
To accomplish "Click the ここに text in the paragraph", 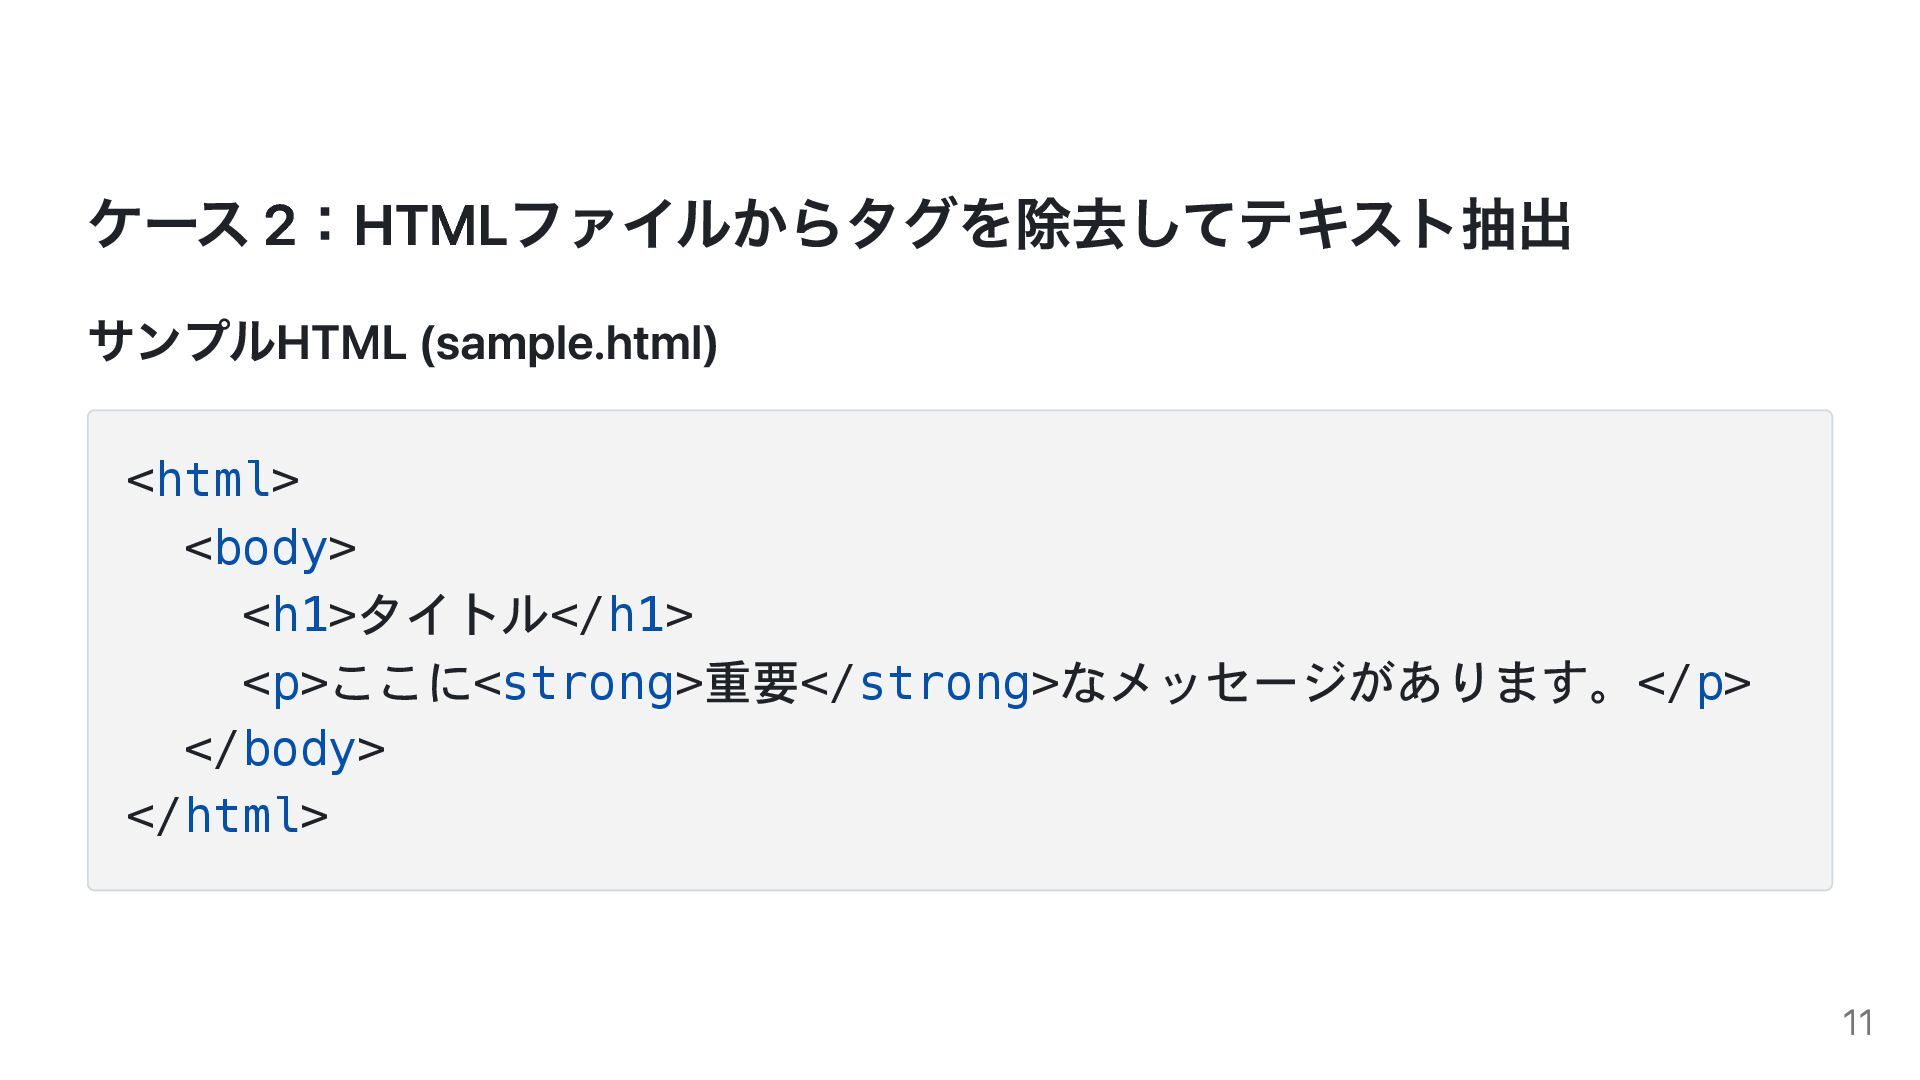I will [400, 683].
